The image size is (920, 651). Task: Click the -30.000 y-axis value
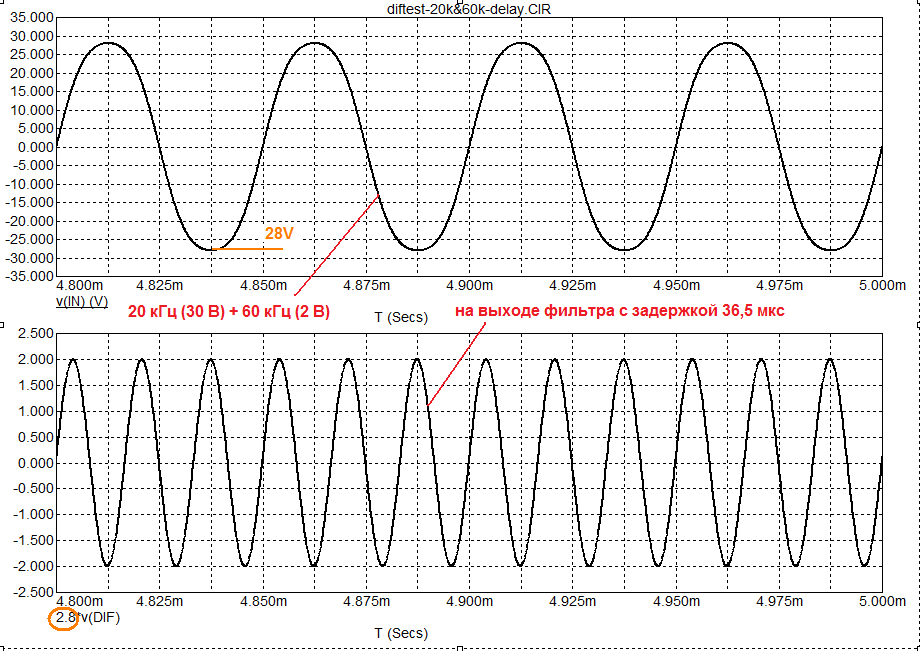tap(29, 258)
